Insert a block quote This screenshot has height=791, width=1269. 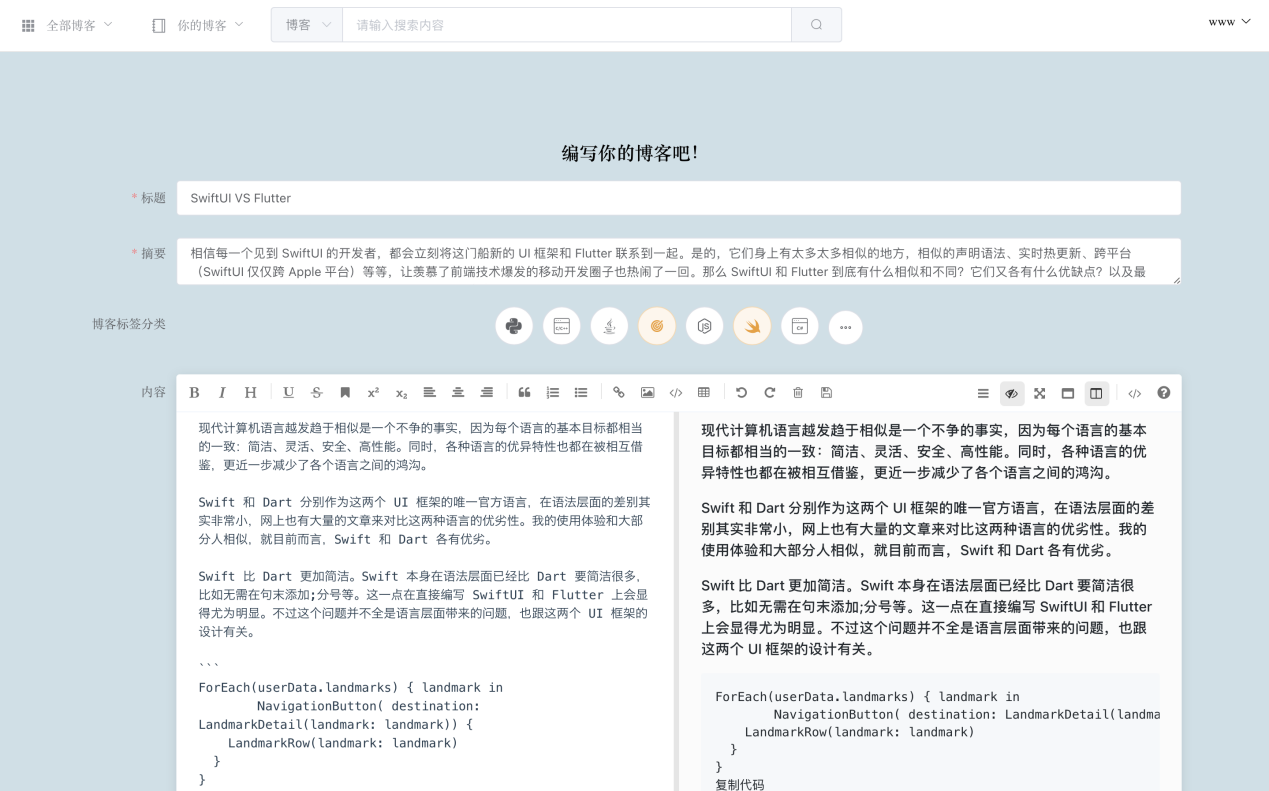pos(524,393)
